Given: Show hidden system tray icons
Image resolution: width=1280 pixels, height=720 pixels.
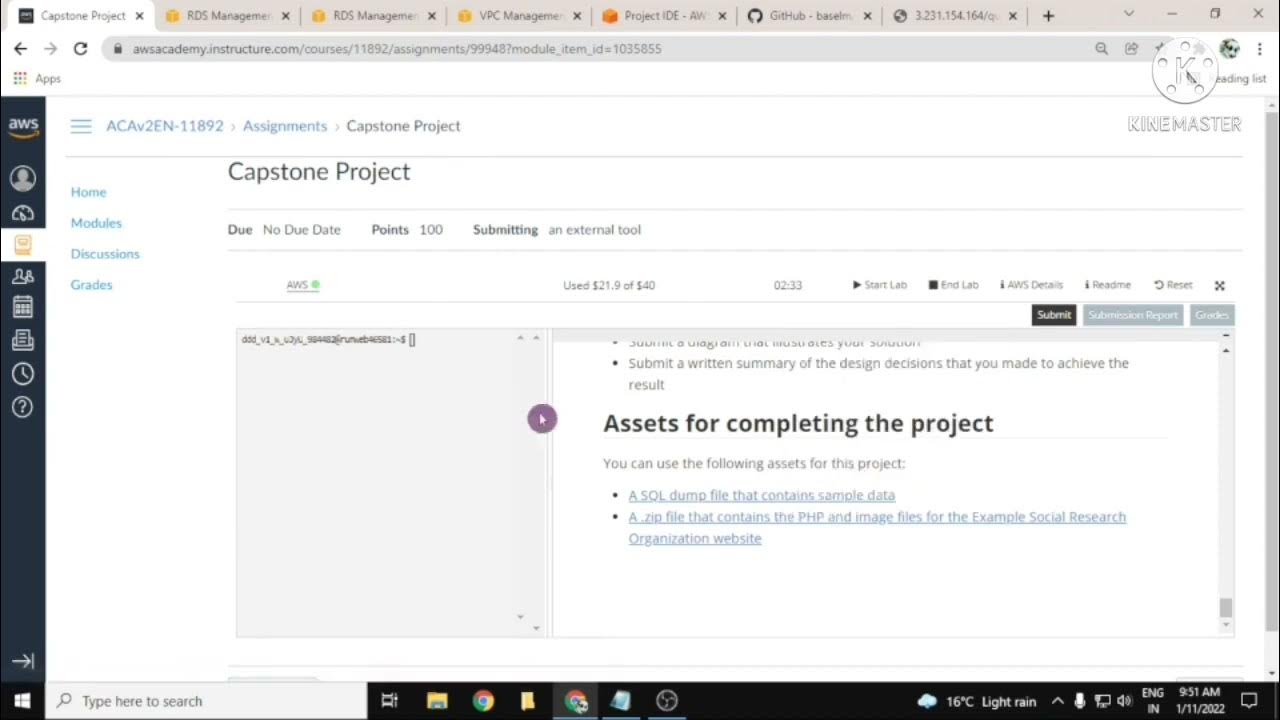Looking at the screenshot, I should (x=1057, y=701).
